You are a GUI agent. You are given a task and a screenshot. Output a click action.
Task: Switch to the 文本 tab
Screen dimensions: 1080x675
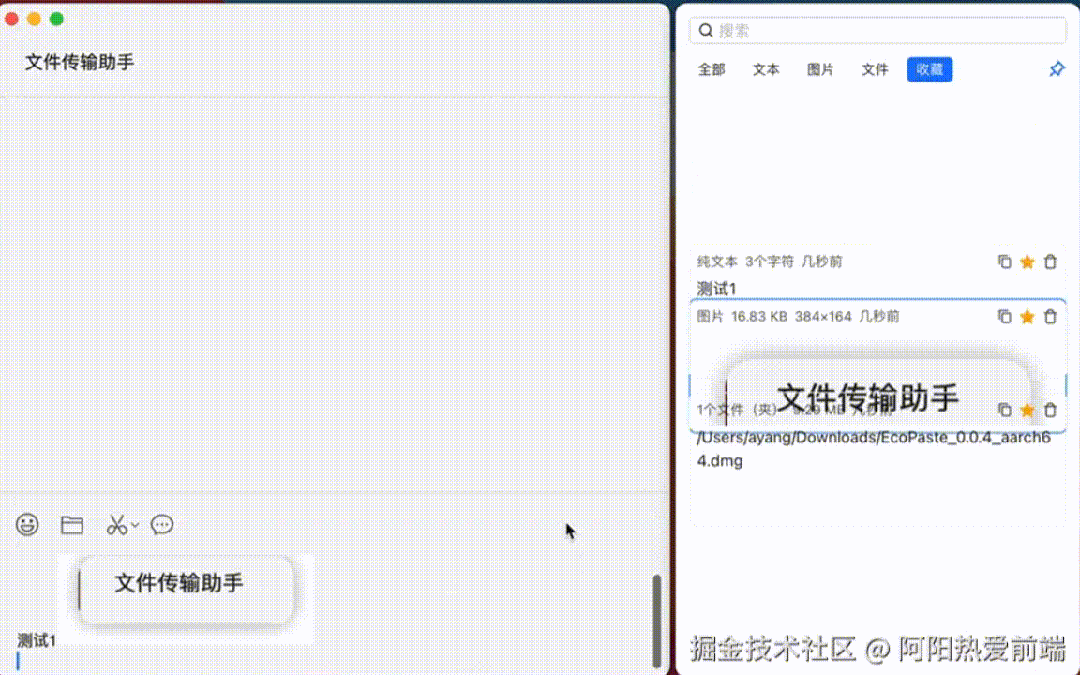click(766, 70)
